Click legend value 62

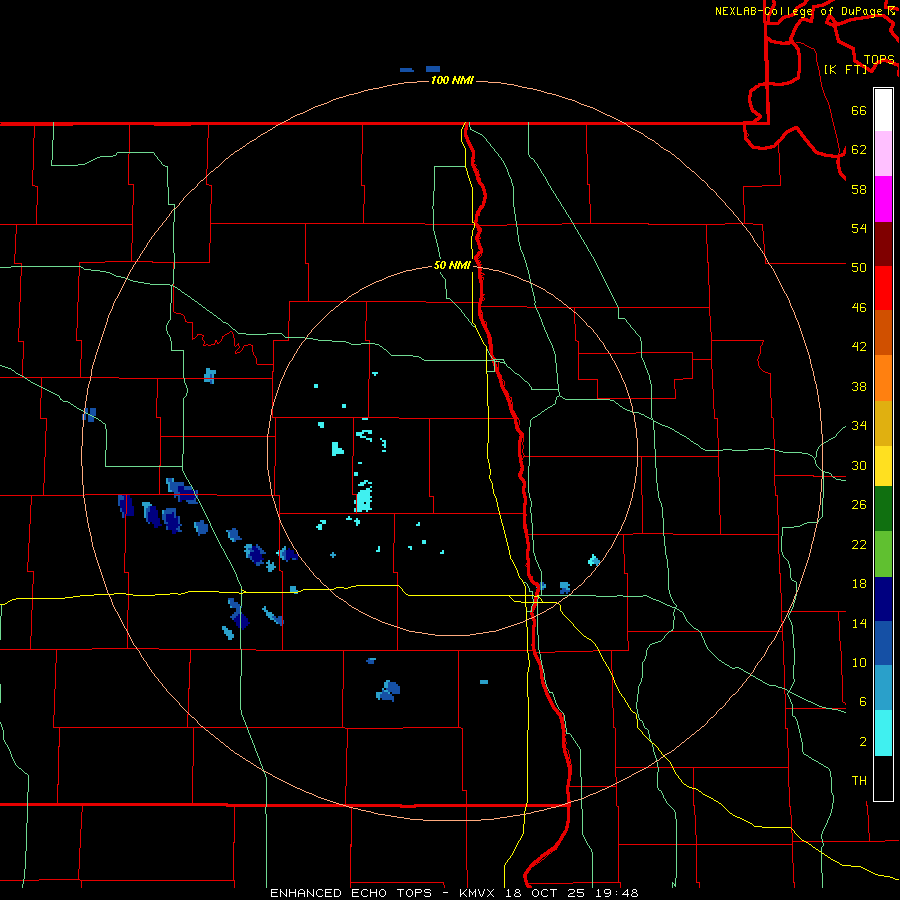[859, 150]
